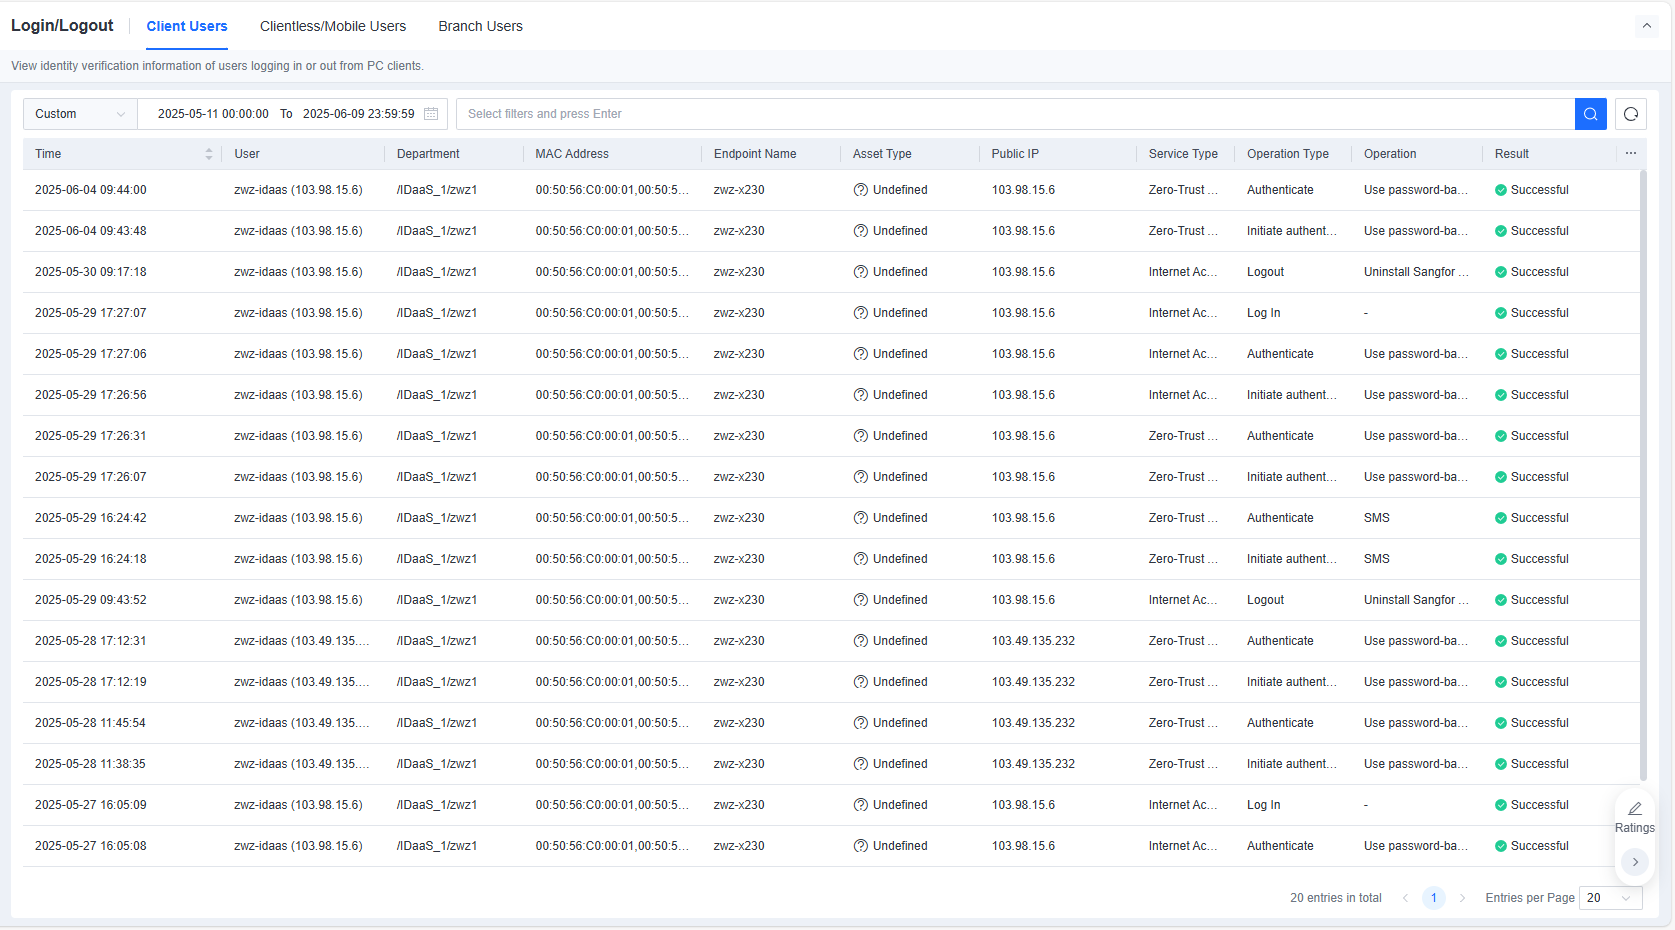The image size is (1675, 930).
Task: Click green Successful icon in 2025-05-28 11:45:54 row
Action: click(1501, 723)
